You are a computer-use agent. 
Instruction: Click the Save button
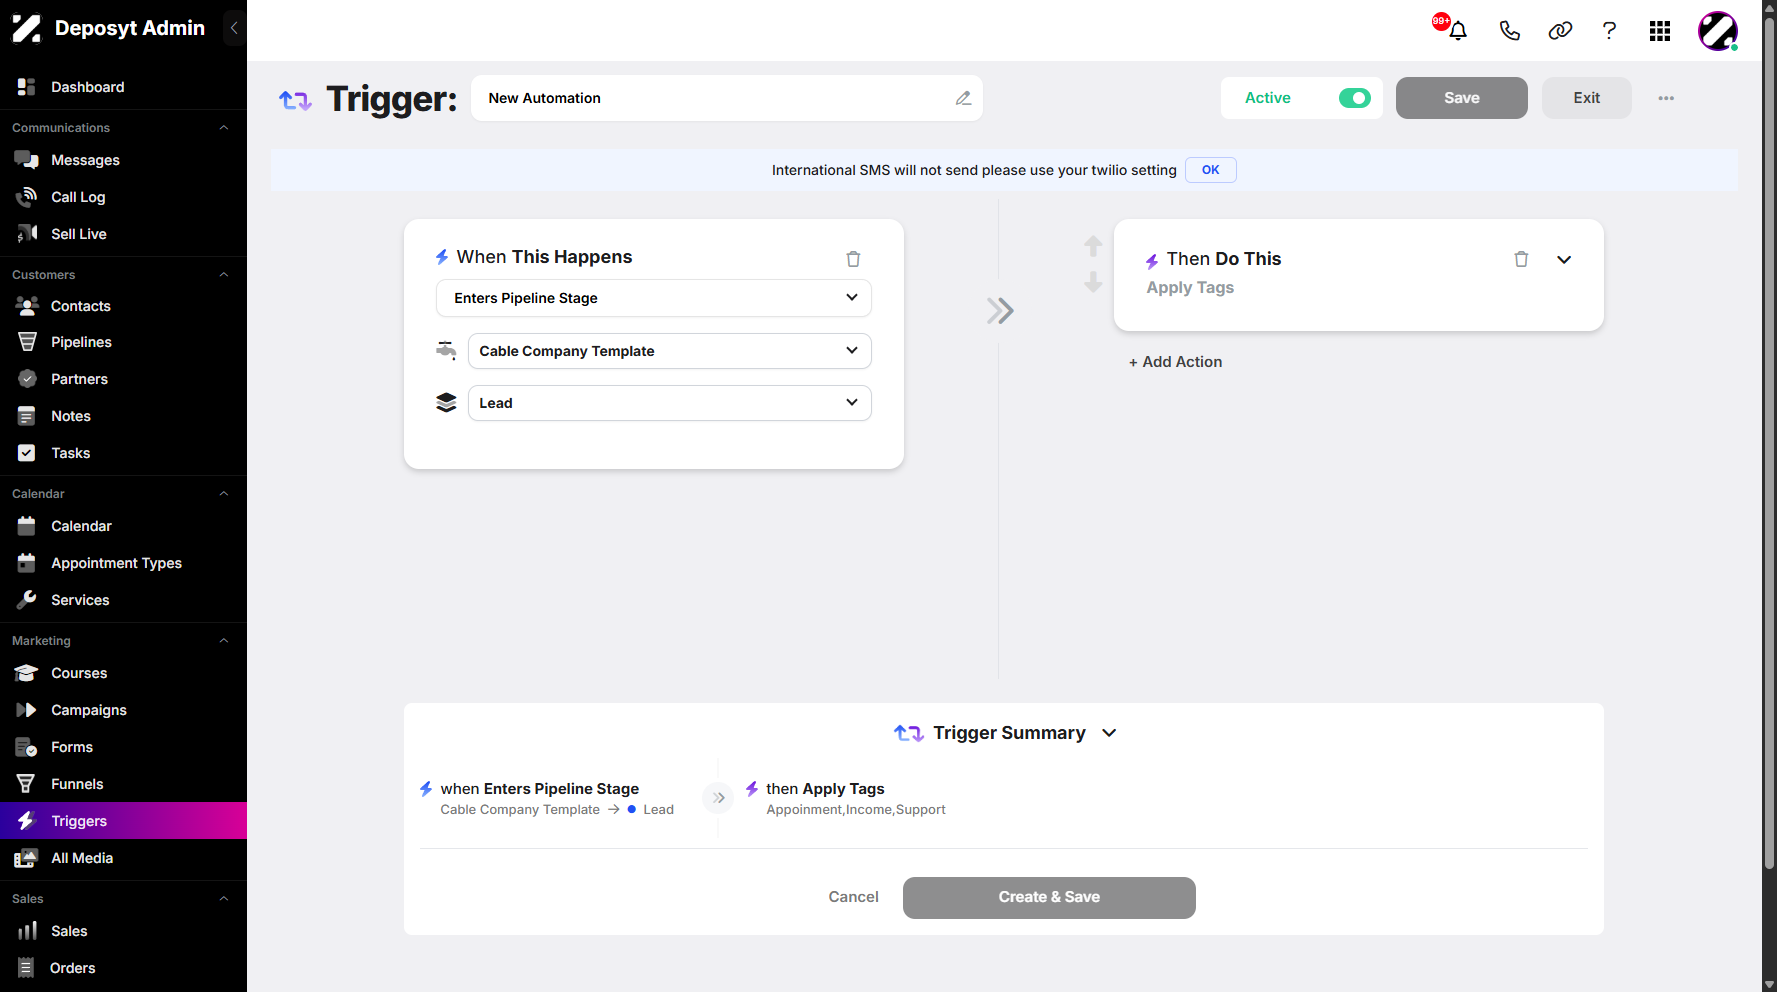click(1461, 98)
